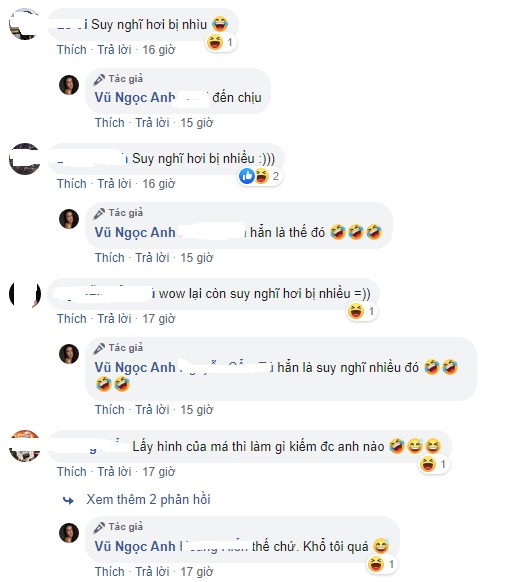510x582 pixels.
Task: Click reply arrow icon beside 'Xem thêm 2 phản hồi'
Action: pos(68,500)
